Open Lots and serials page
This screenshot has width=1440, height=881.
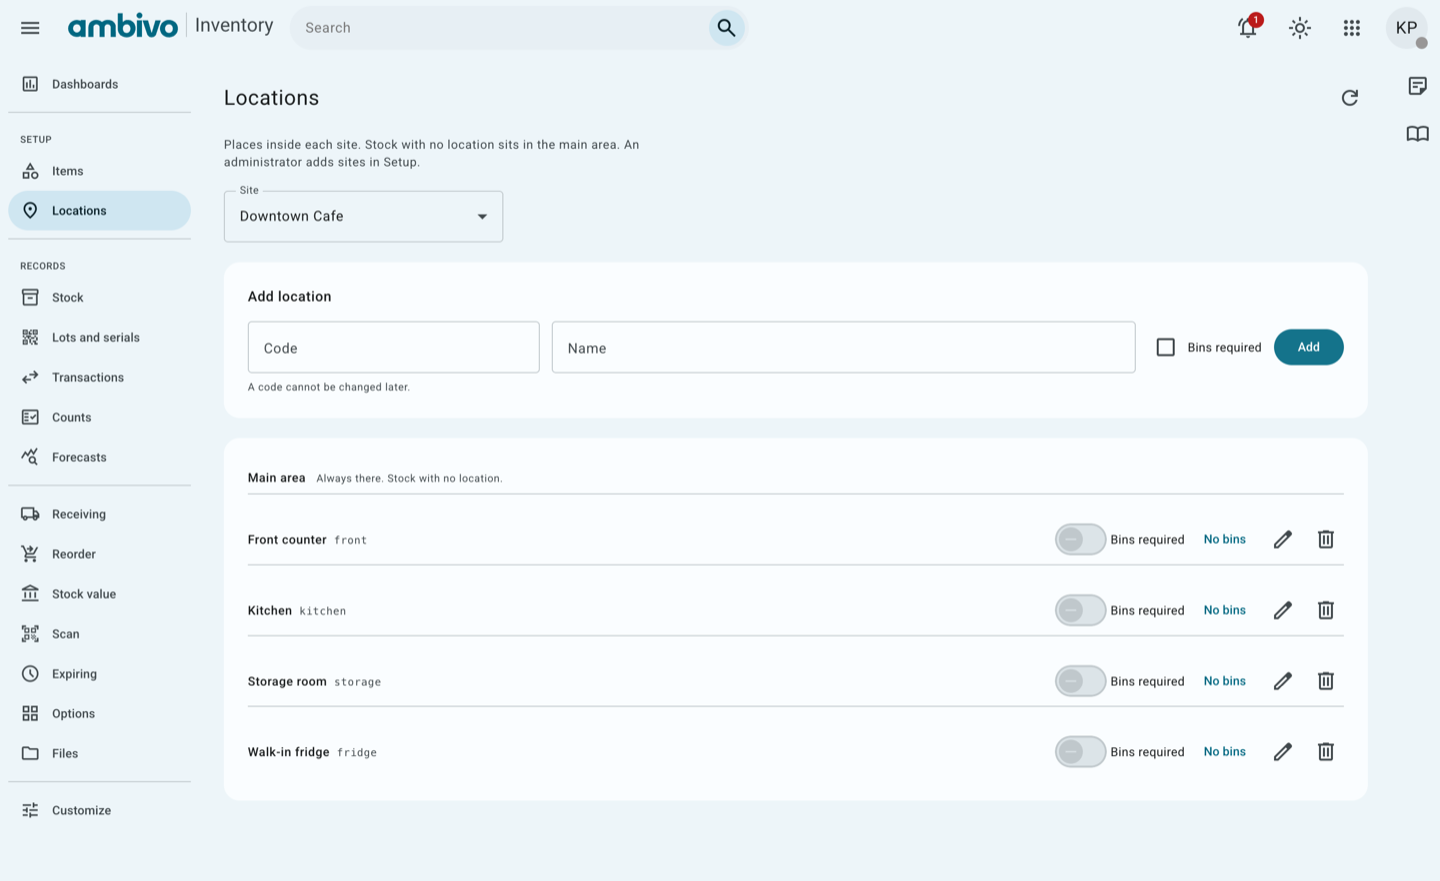click(99, 338)
